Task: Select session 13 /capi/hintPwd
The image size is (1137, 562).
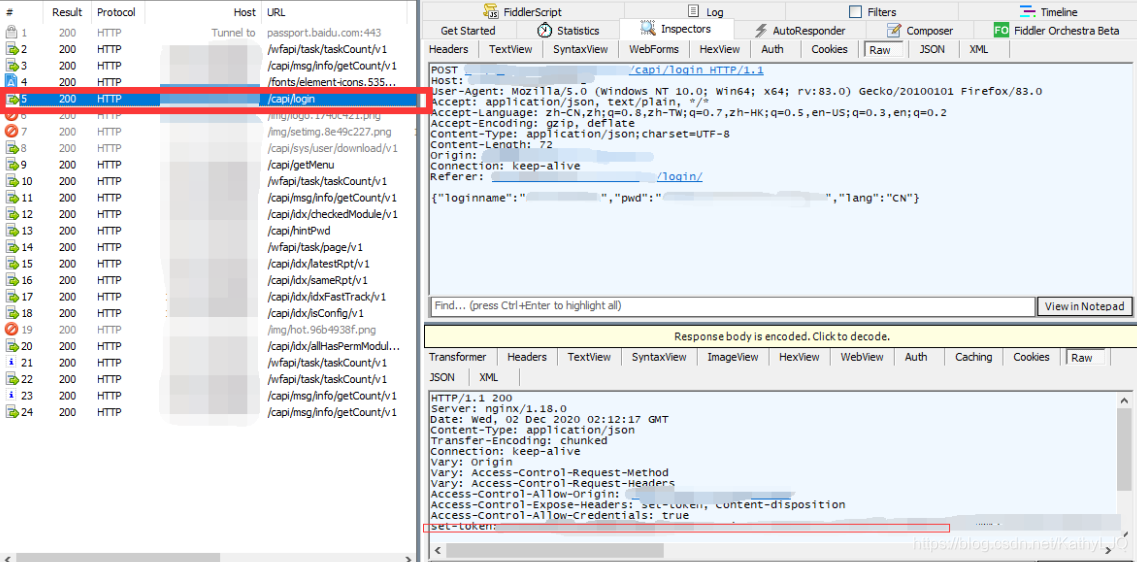Action: [x=208, y=231]
